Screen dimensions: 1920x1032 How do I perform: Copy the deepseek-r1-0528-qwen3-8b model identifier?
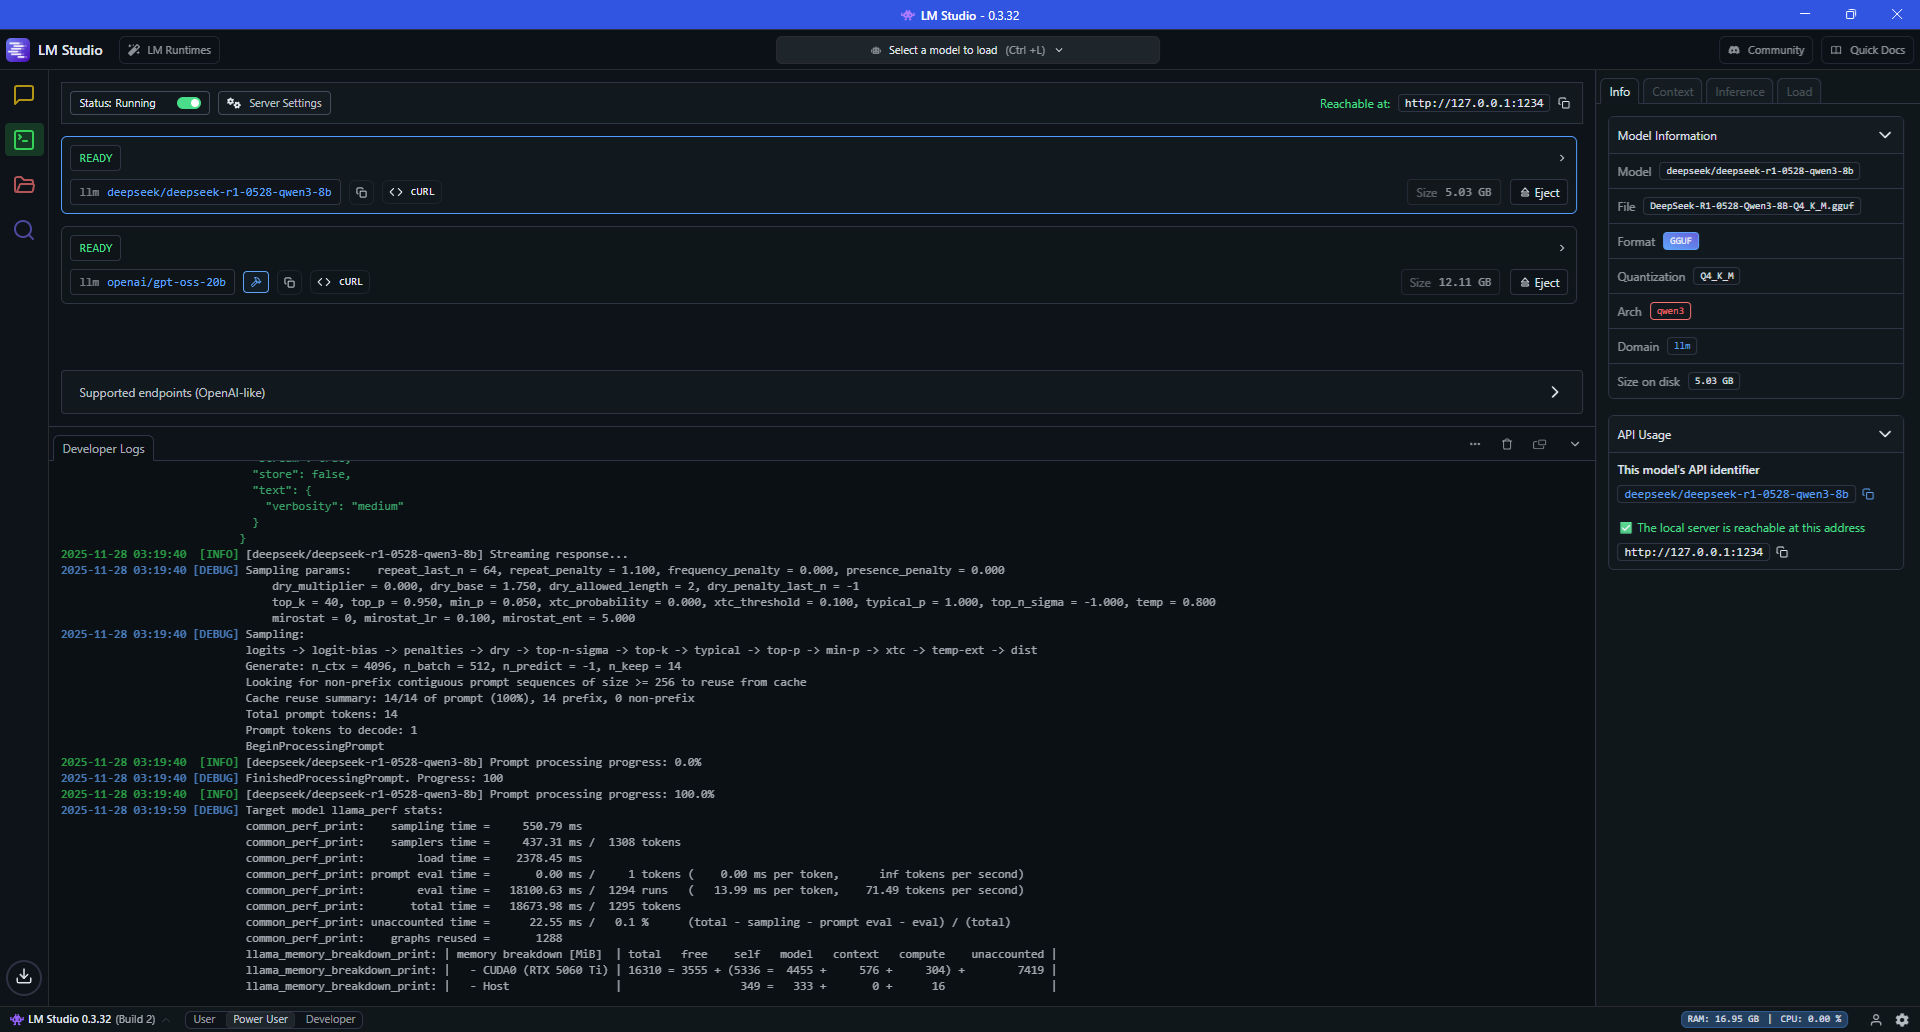click(x=362, y=192)
